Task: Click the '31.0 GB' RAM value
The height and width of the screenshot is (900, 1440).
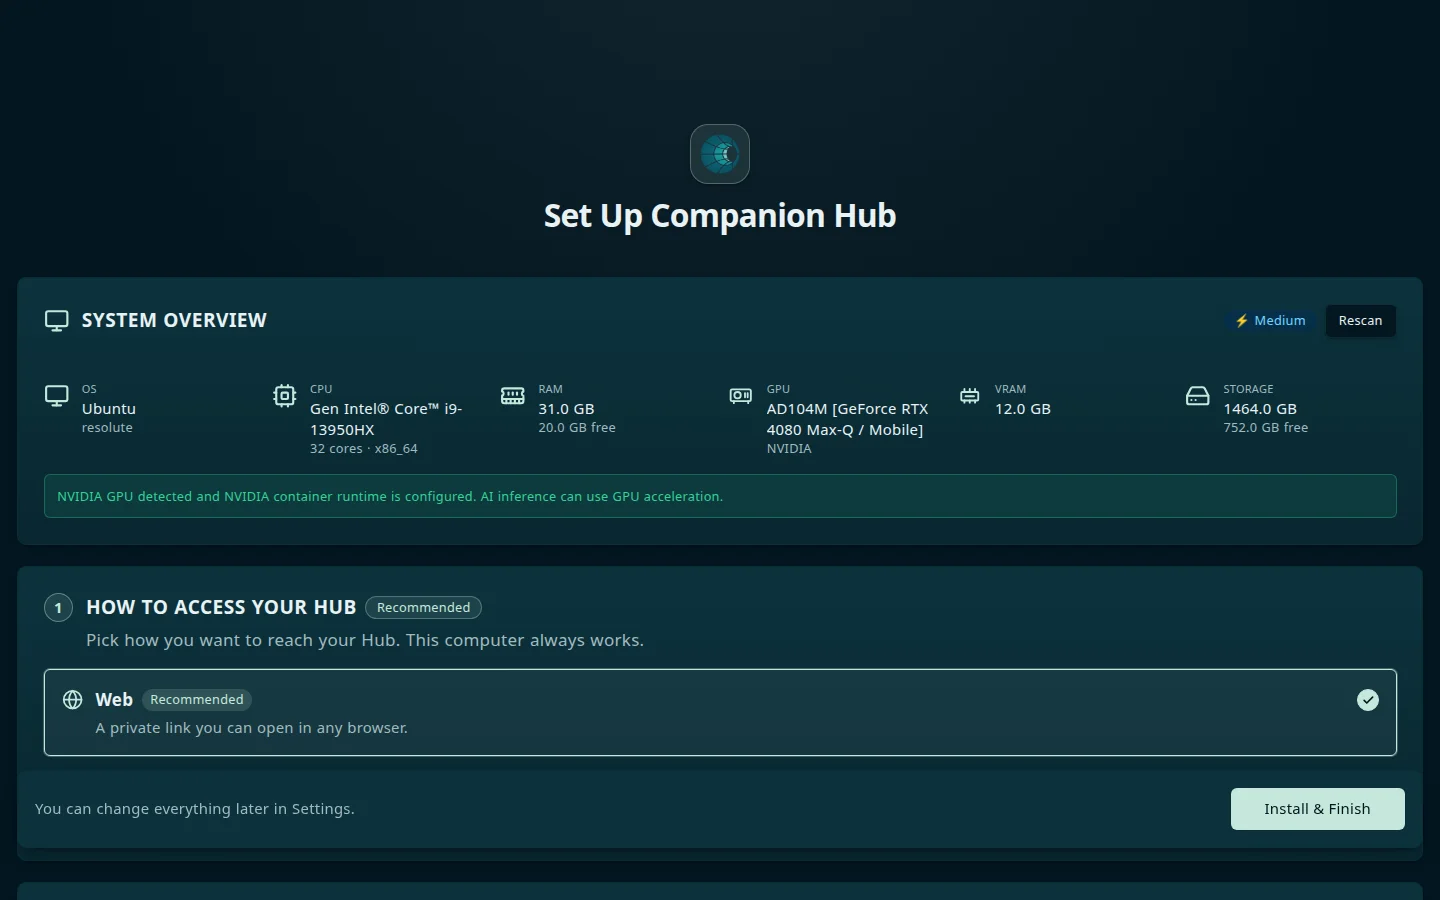Action: pyautogui.click(x=566, y=409)
